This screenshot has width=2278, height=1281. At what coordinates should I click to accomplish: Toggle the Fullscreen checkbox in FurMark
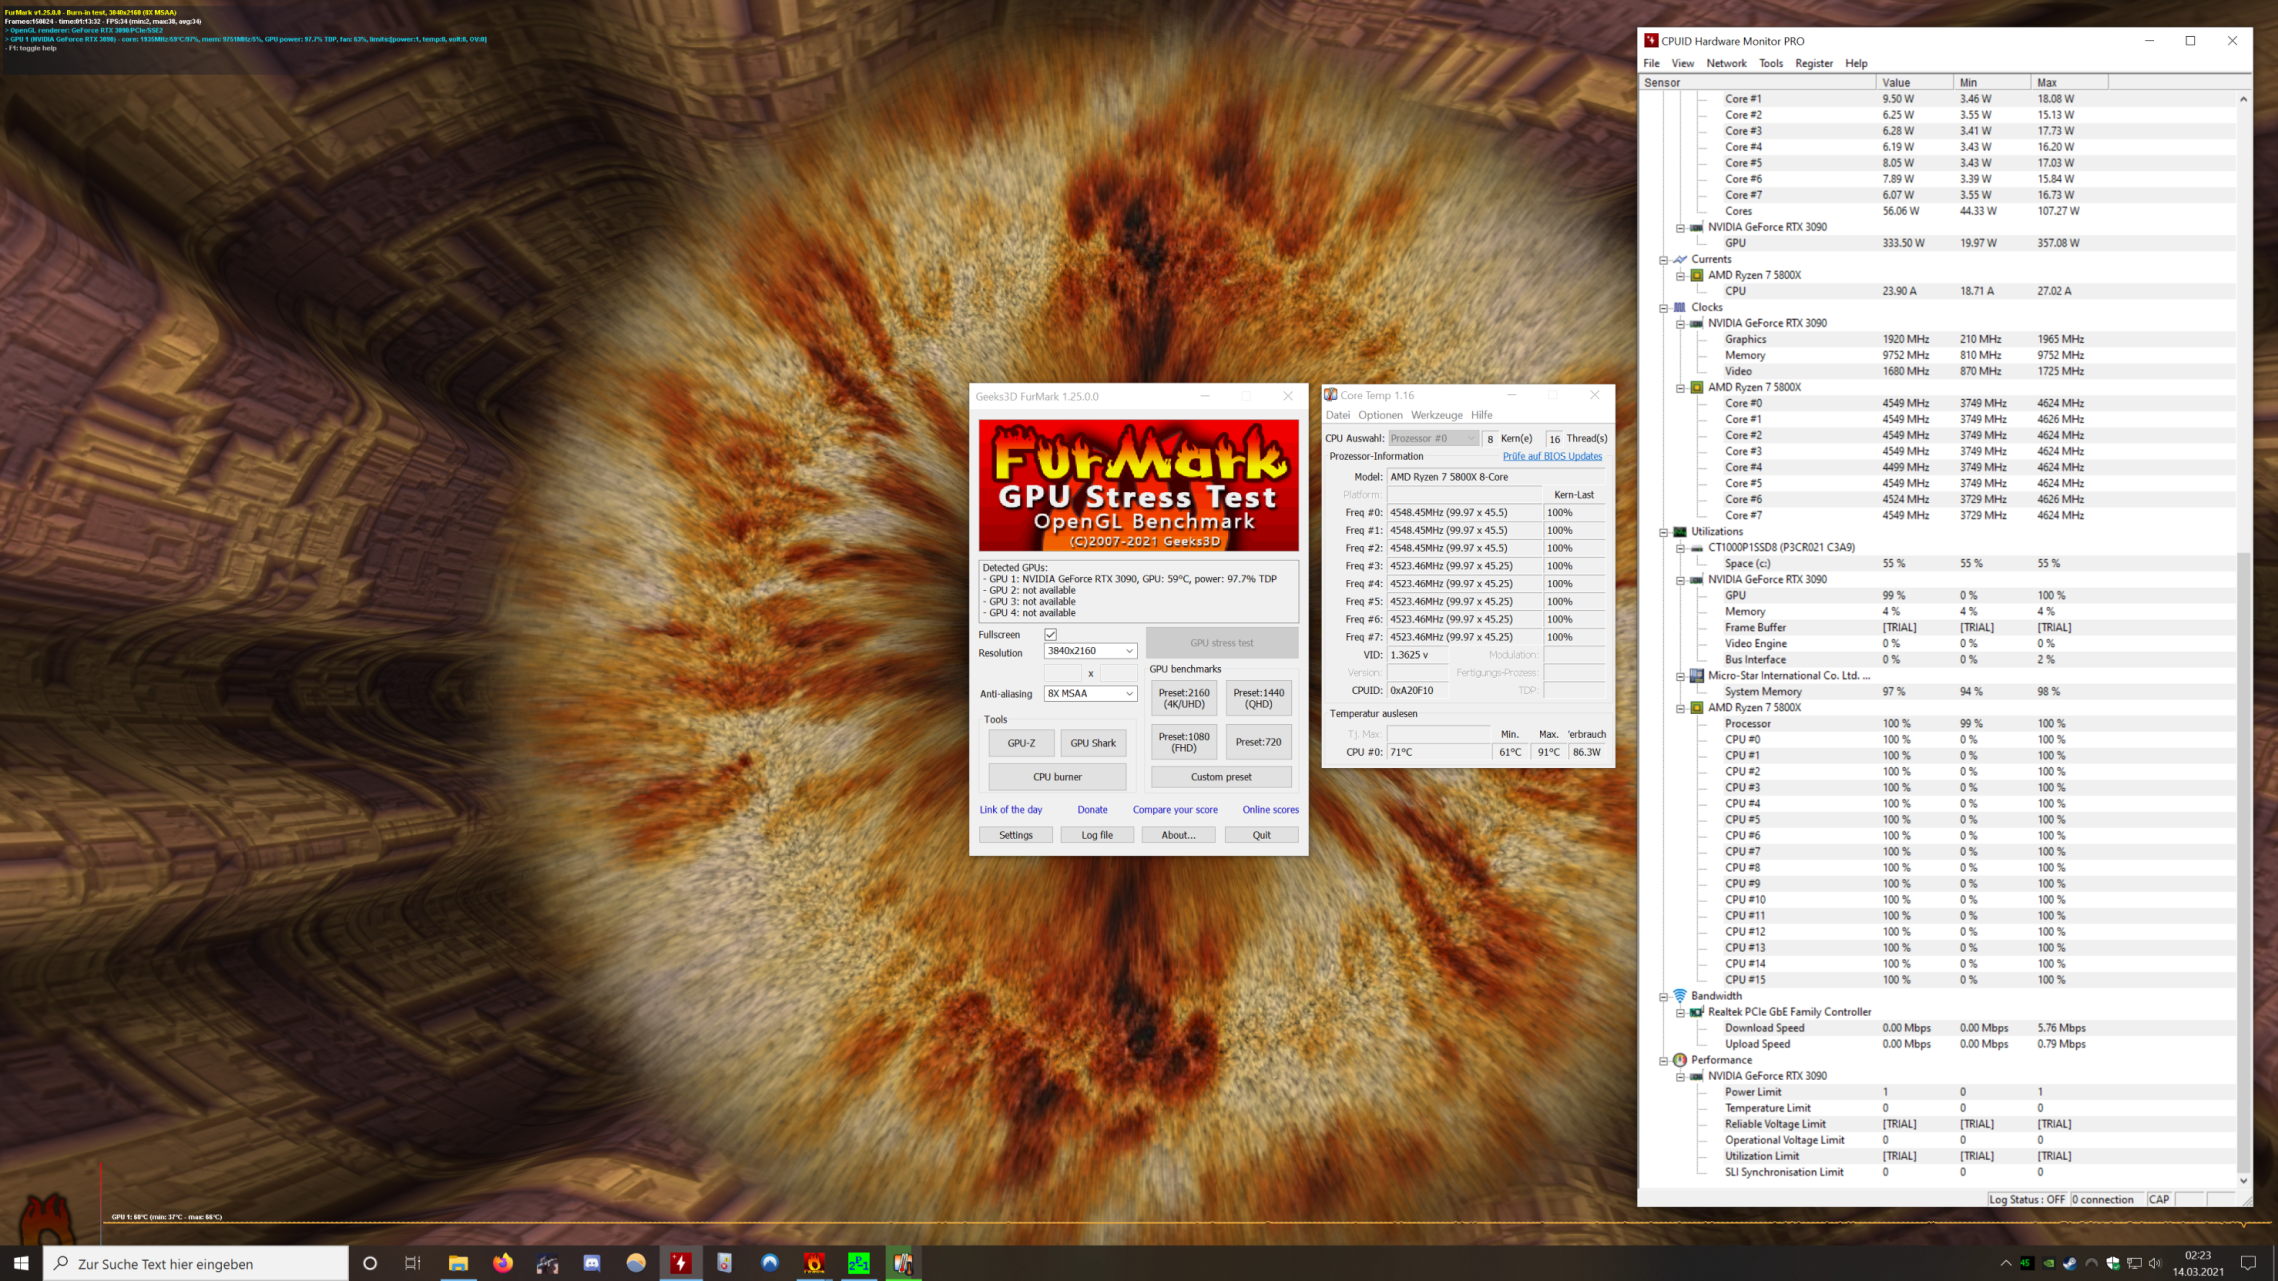1050,634
